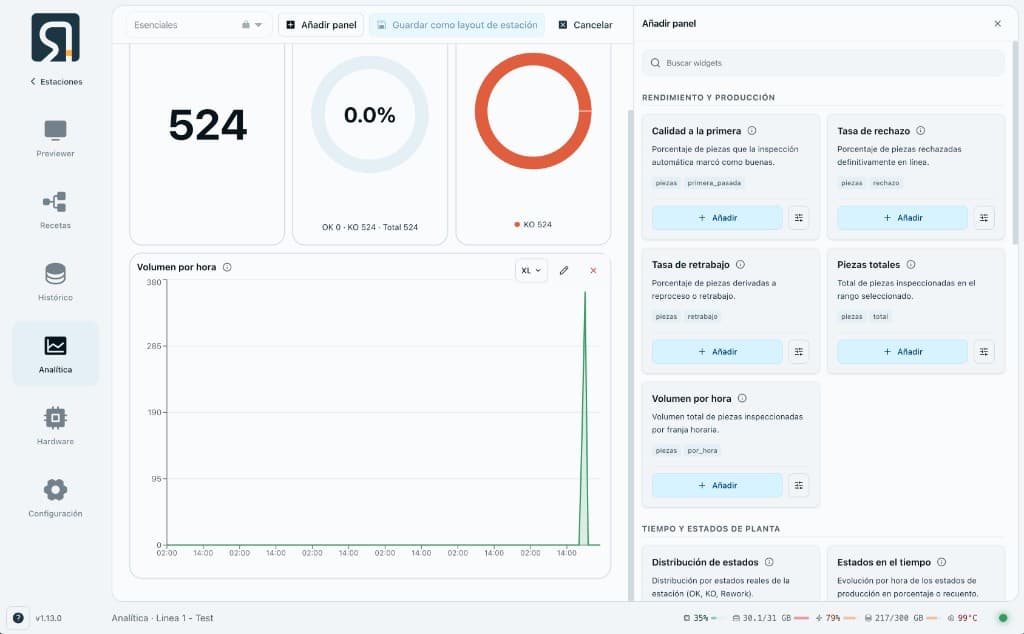Close the Añadir panel sidebar

coord(997,24)
